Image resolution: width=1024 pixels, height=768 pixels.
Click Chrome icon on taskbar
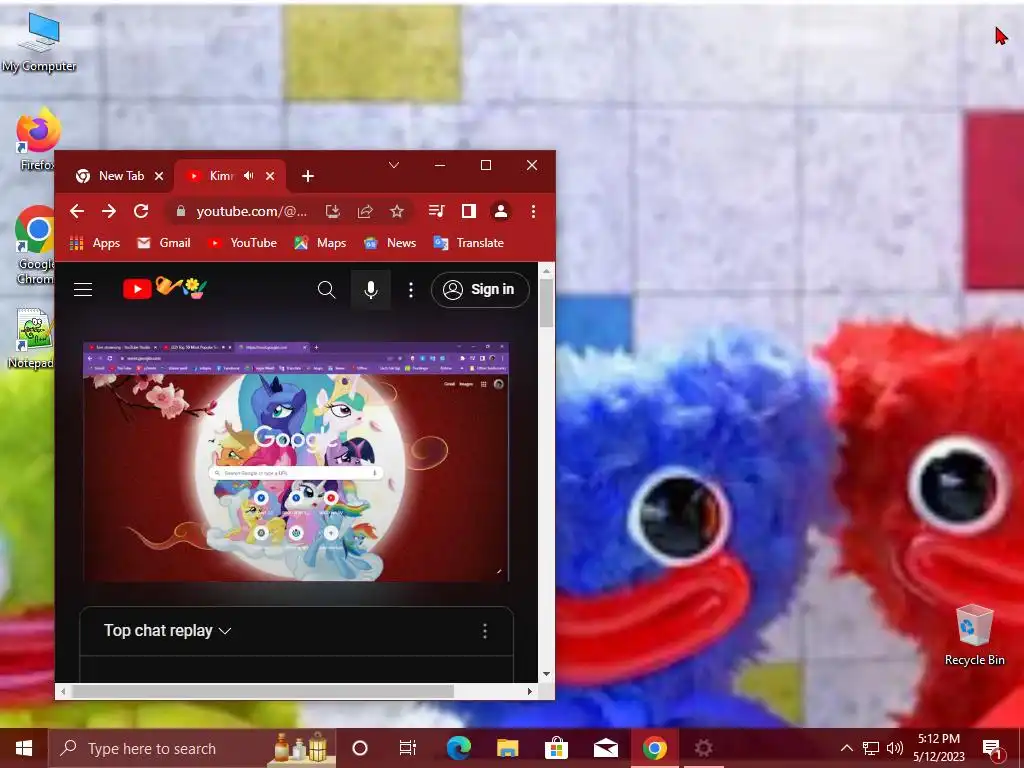[x=654, y=748]
